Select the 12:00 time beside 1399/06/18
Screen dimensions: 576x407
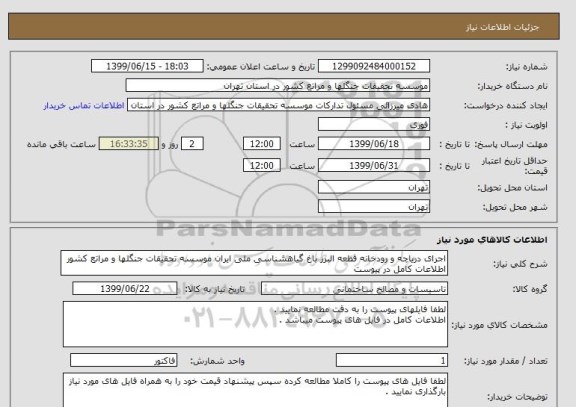pyautogui.click(x=262, y=144)
